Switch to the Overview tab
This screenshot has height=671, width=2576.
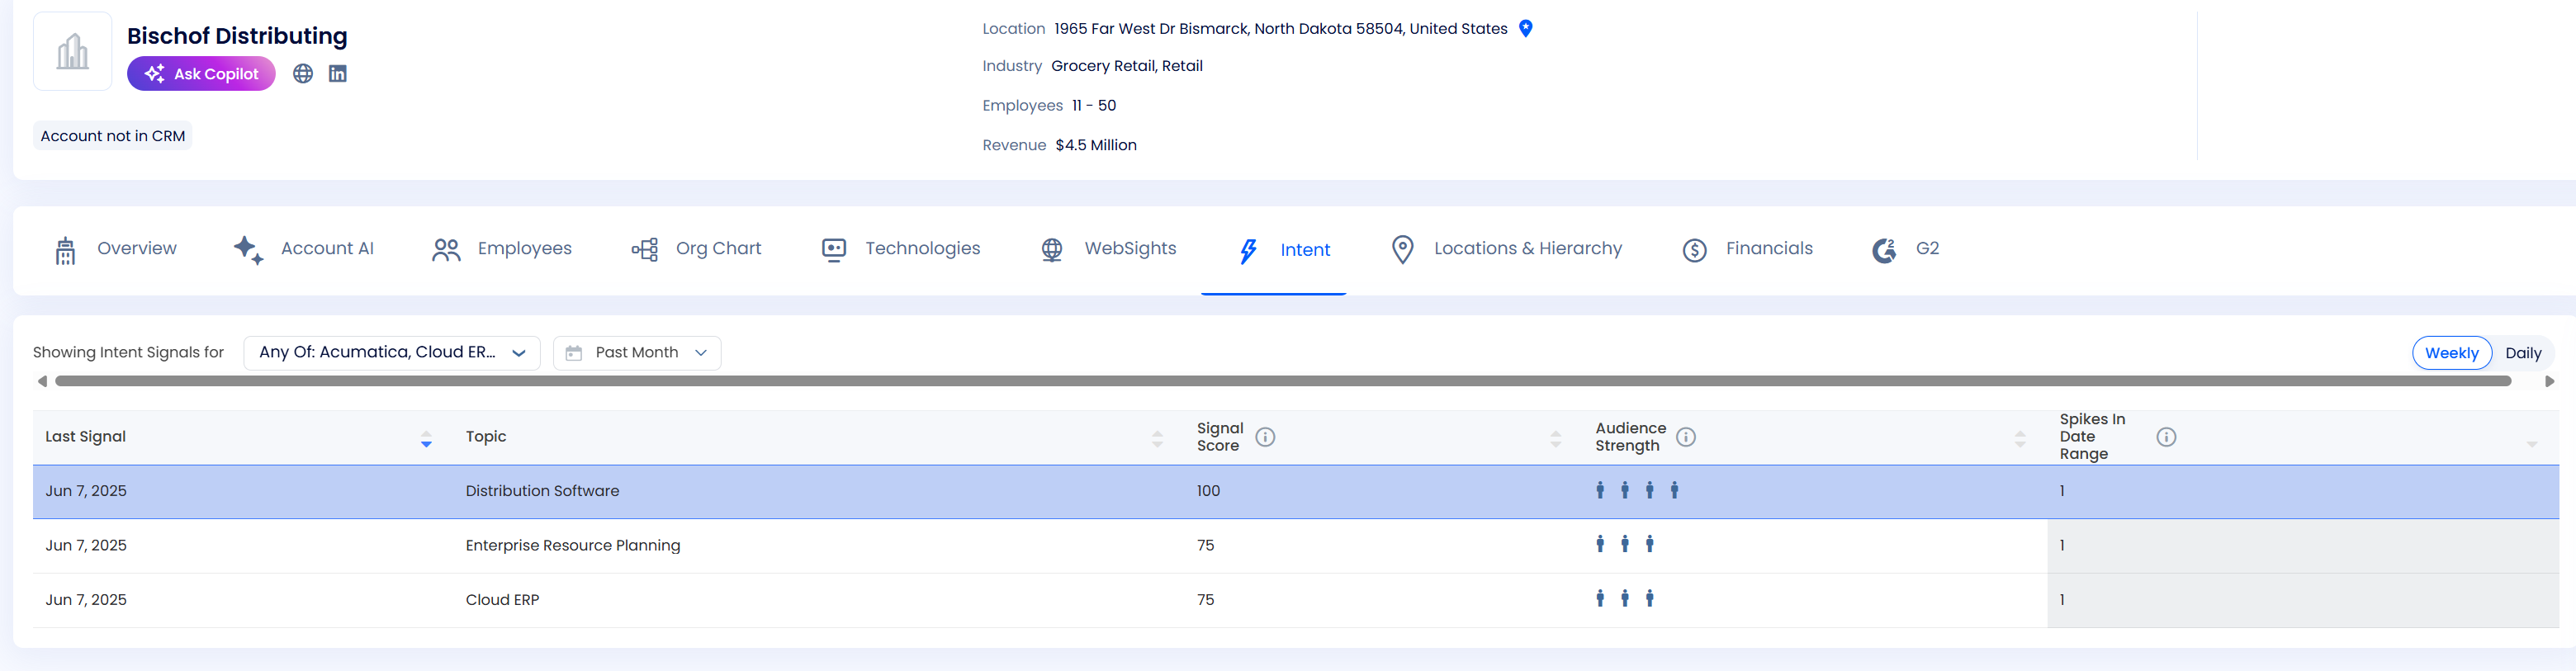[x=115, y=249]
